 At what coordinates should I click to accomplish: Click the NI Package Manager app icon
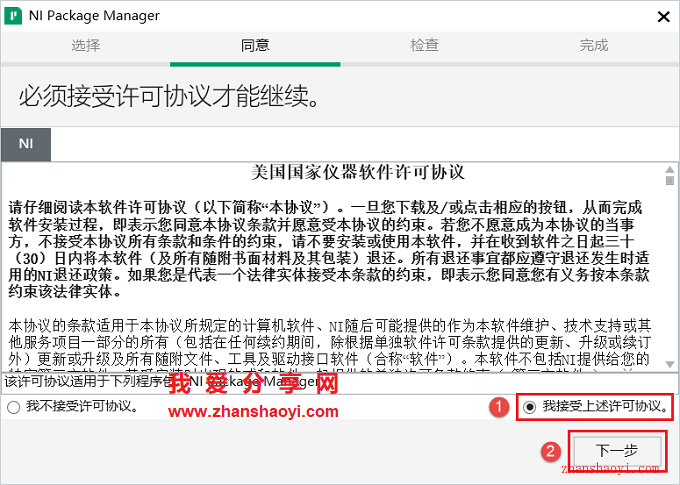[13, 16]
